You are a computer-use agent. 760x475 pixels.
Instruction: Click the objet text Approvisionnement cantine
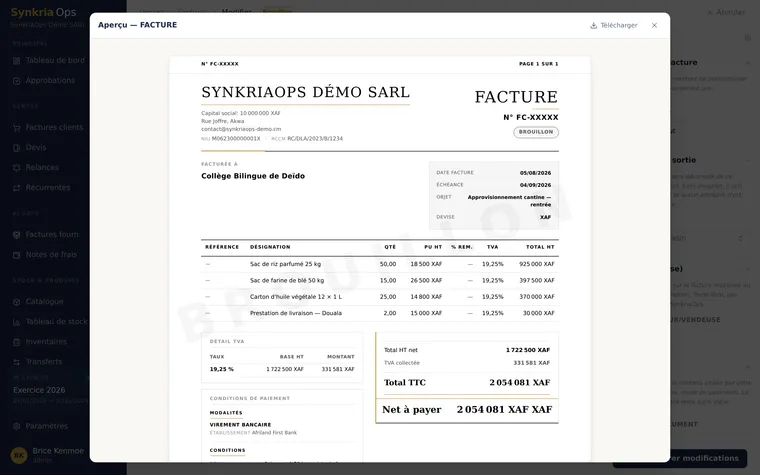(x=509, y=201)
